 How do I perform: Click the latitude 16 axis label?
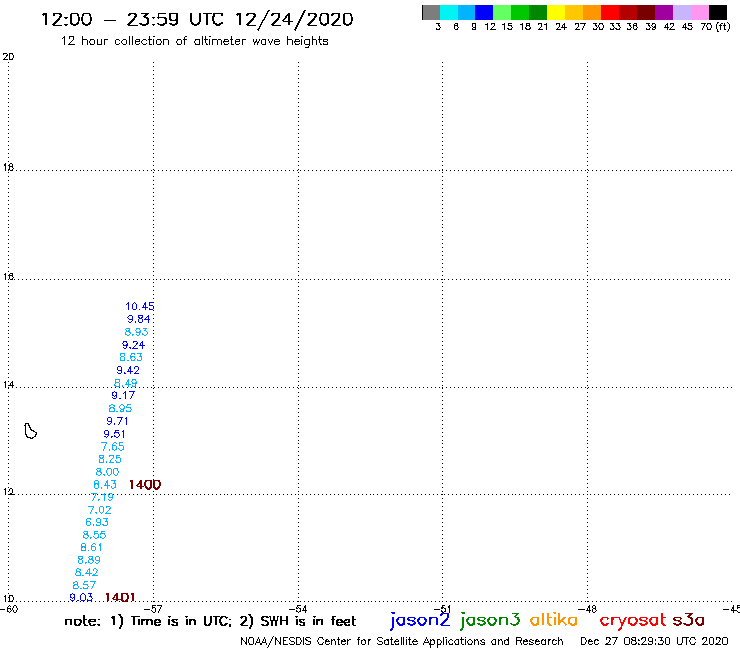click(8, 276)
